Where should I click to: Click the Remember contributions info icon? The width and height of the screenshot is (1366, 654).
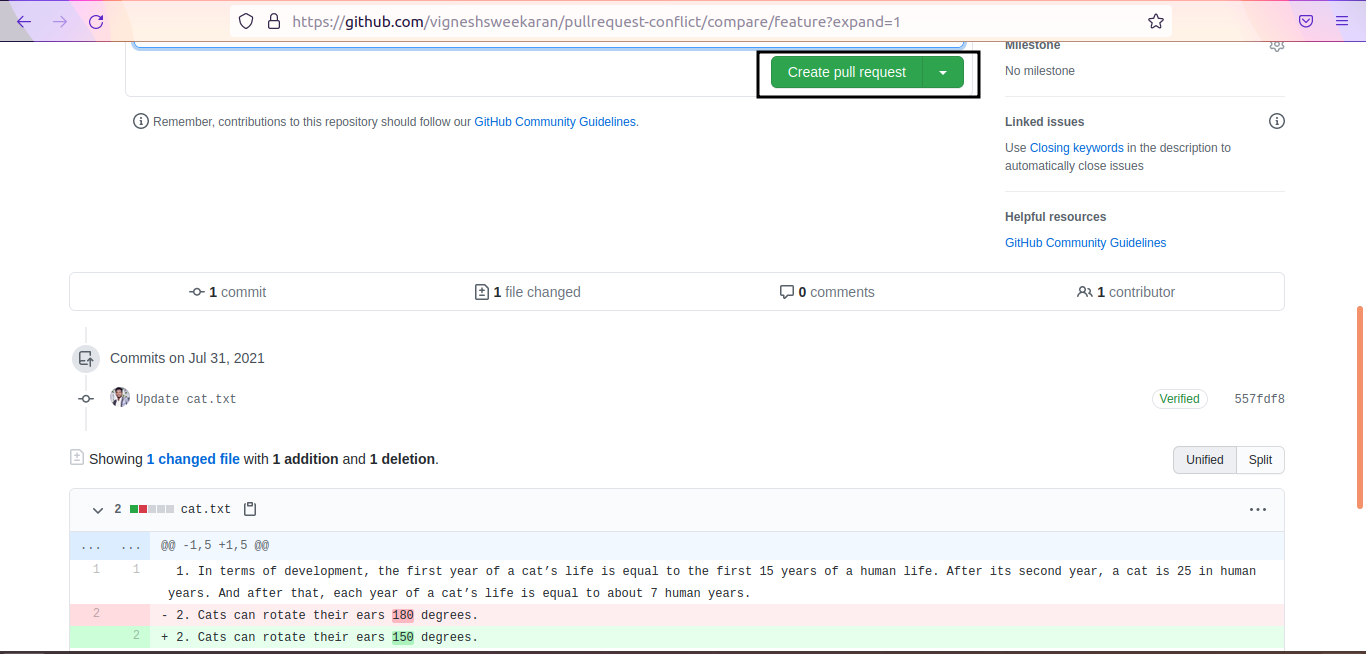pos(140,121)
